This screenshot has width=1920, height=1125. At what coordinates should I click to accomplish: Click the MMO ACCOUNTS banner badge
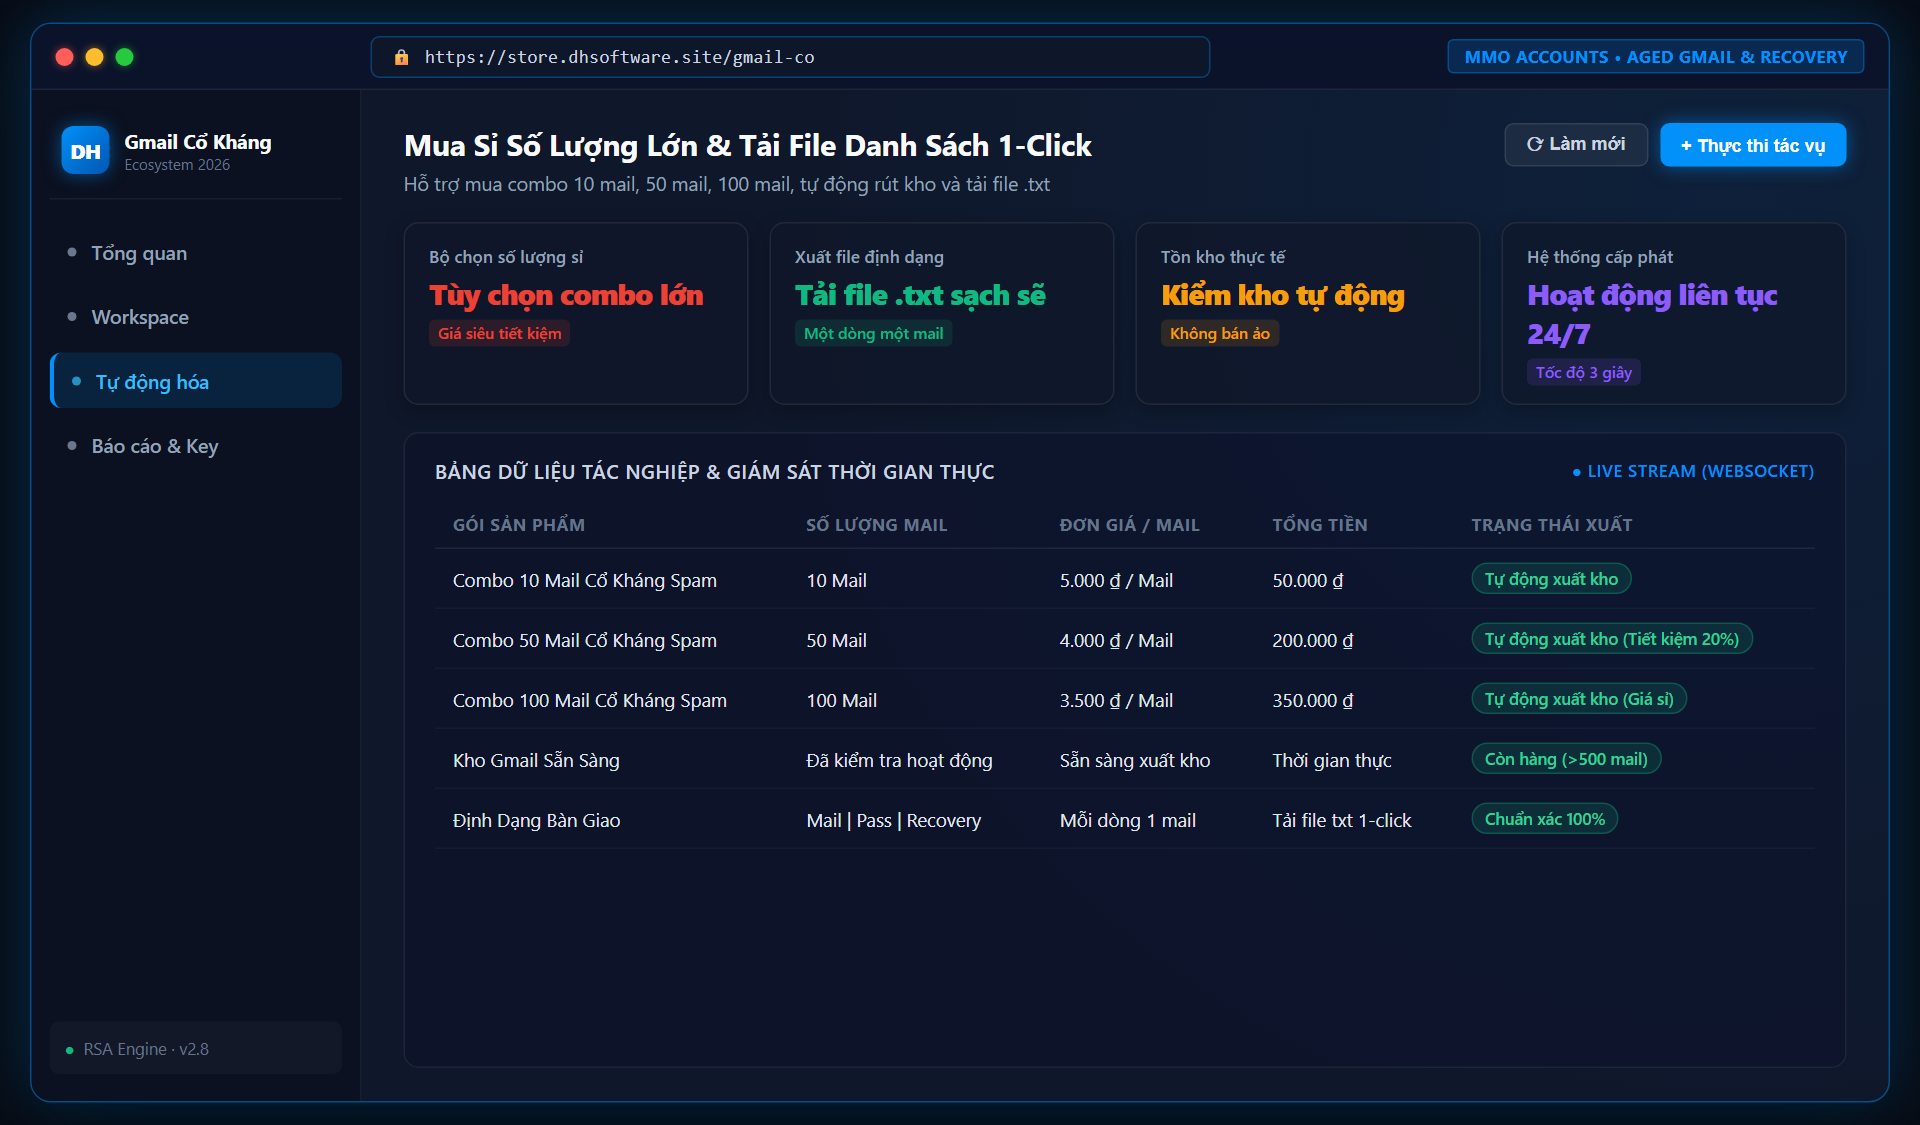point(1655,57)
